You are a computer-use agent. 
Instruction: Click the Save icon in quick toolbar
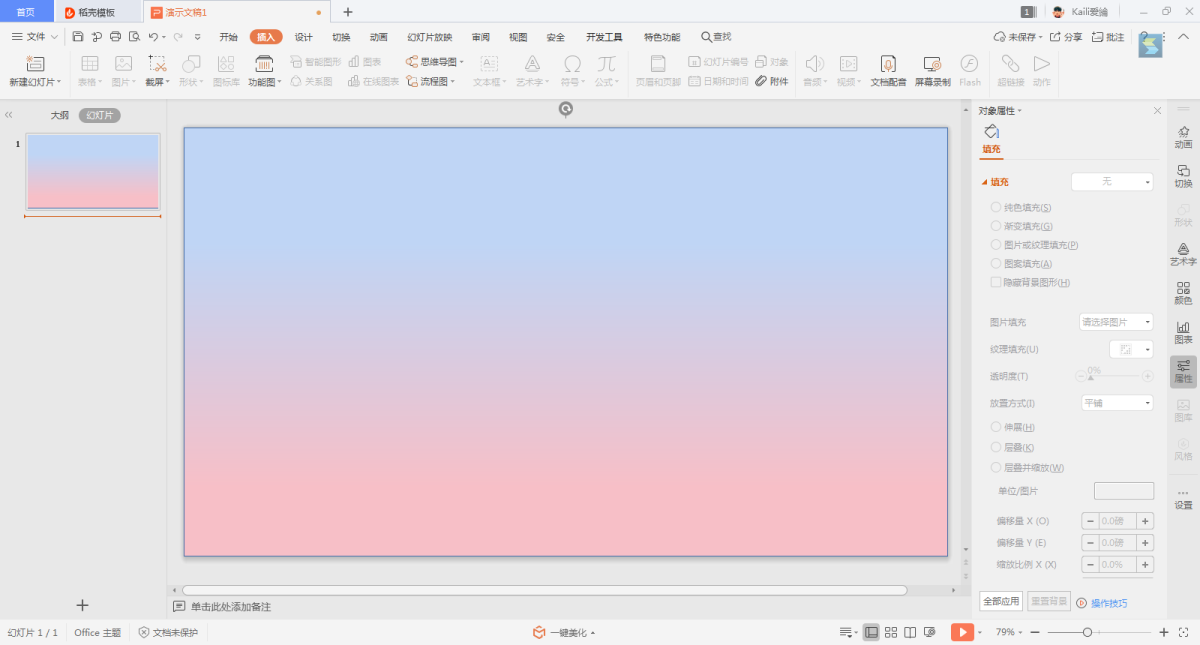point(78,37)
